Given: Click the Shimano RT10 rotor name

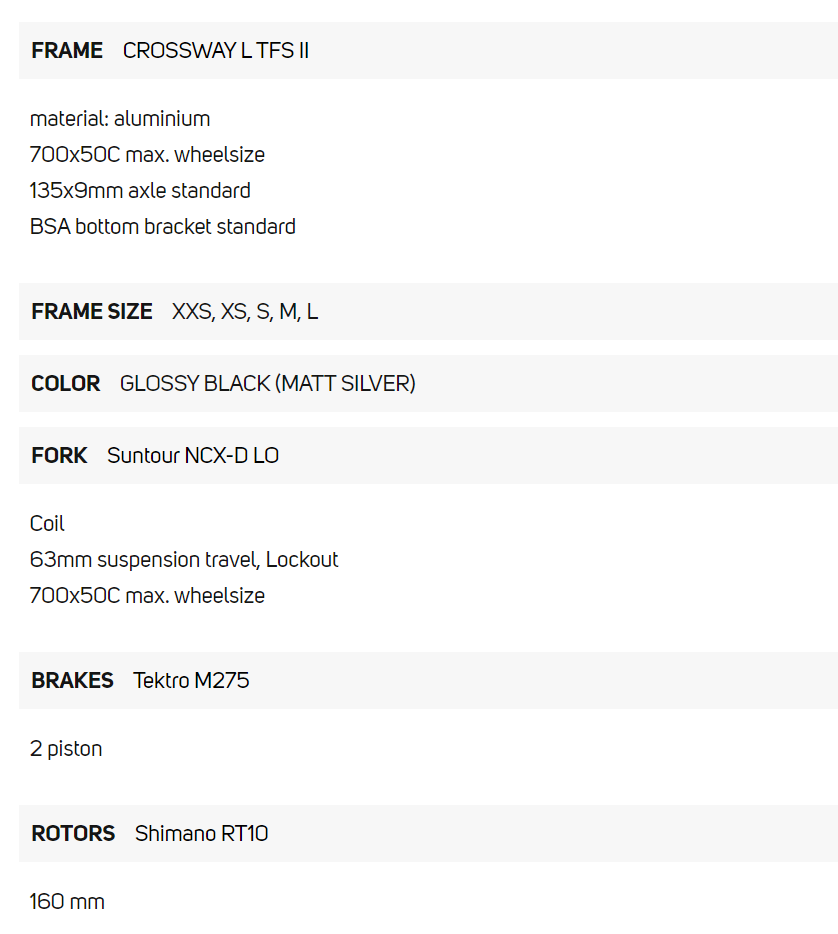Looking at the screenshot, I should pyautogui.click(x=201, y=834).
